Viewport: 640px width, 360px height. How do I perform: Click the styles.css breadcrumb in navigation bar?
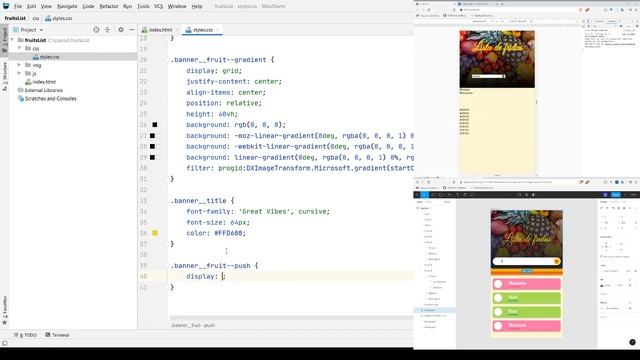pyautogui.click(x=59, y=18)
